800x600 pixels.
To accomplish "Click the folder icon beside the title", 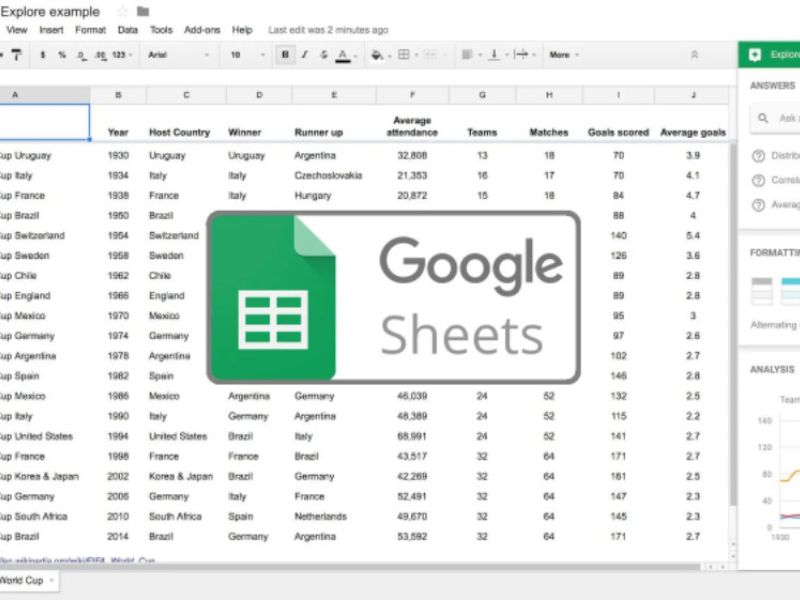I will click(x=143, y=11).
